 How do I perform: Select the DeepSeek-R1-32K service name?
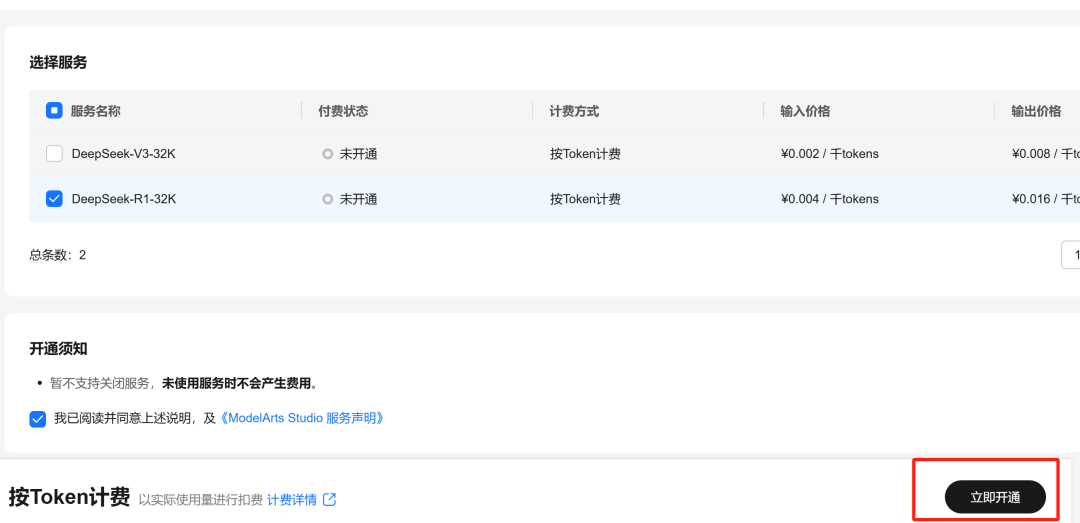pyautogui.click(x=124, y=199)
